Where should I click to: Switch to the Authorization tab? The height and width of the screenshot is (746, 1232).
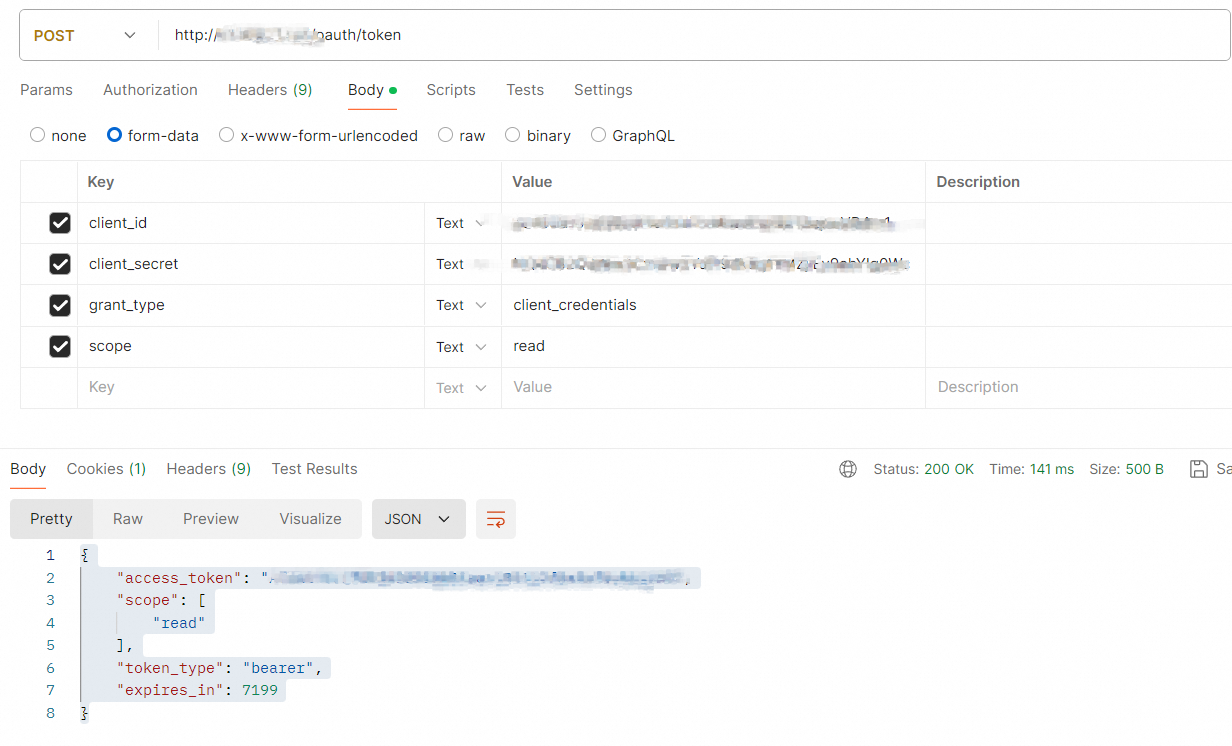[150, 90]
